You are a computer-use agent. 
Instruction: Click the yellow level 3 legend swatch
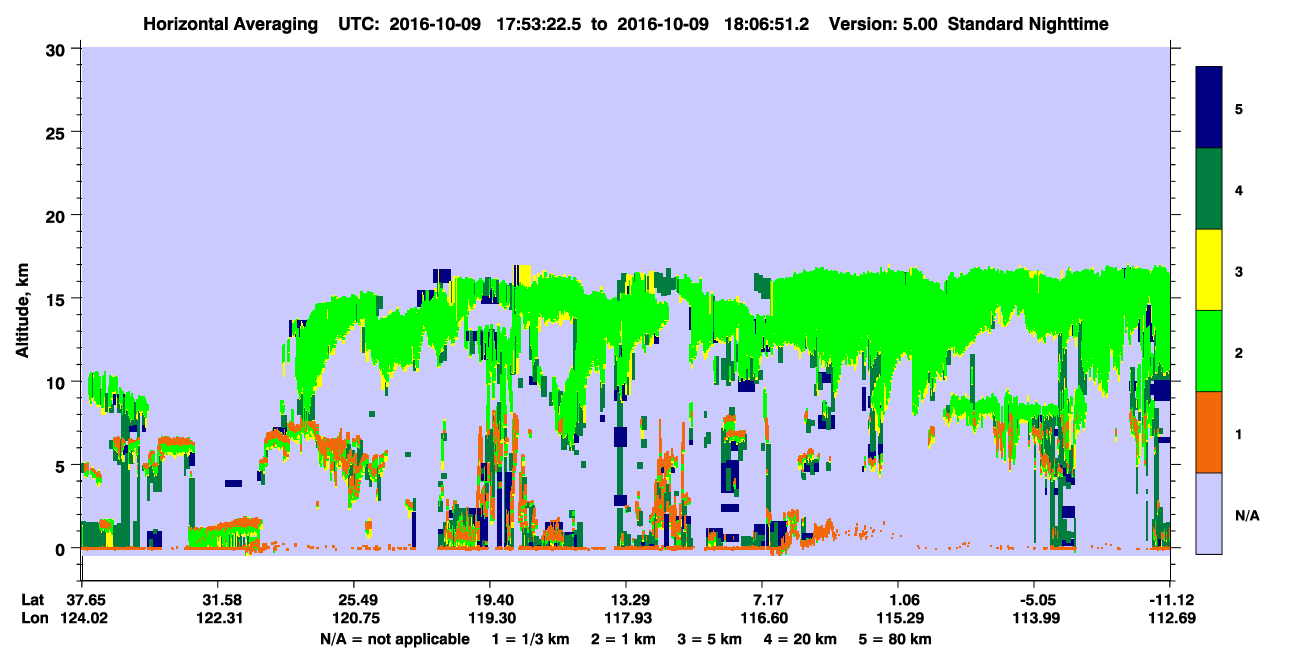pos(1210,270)
